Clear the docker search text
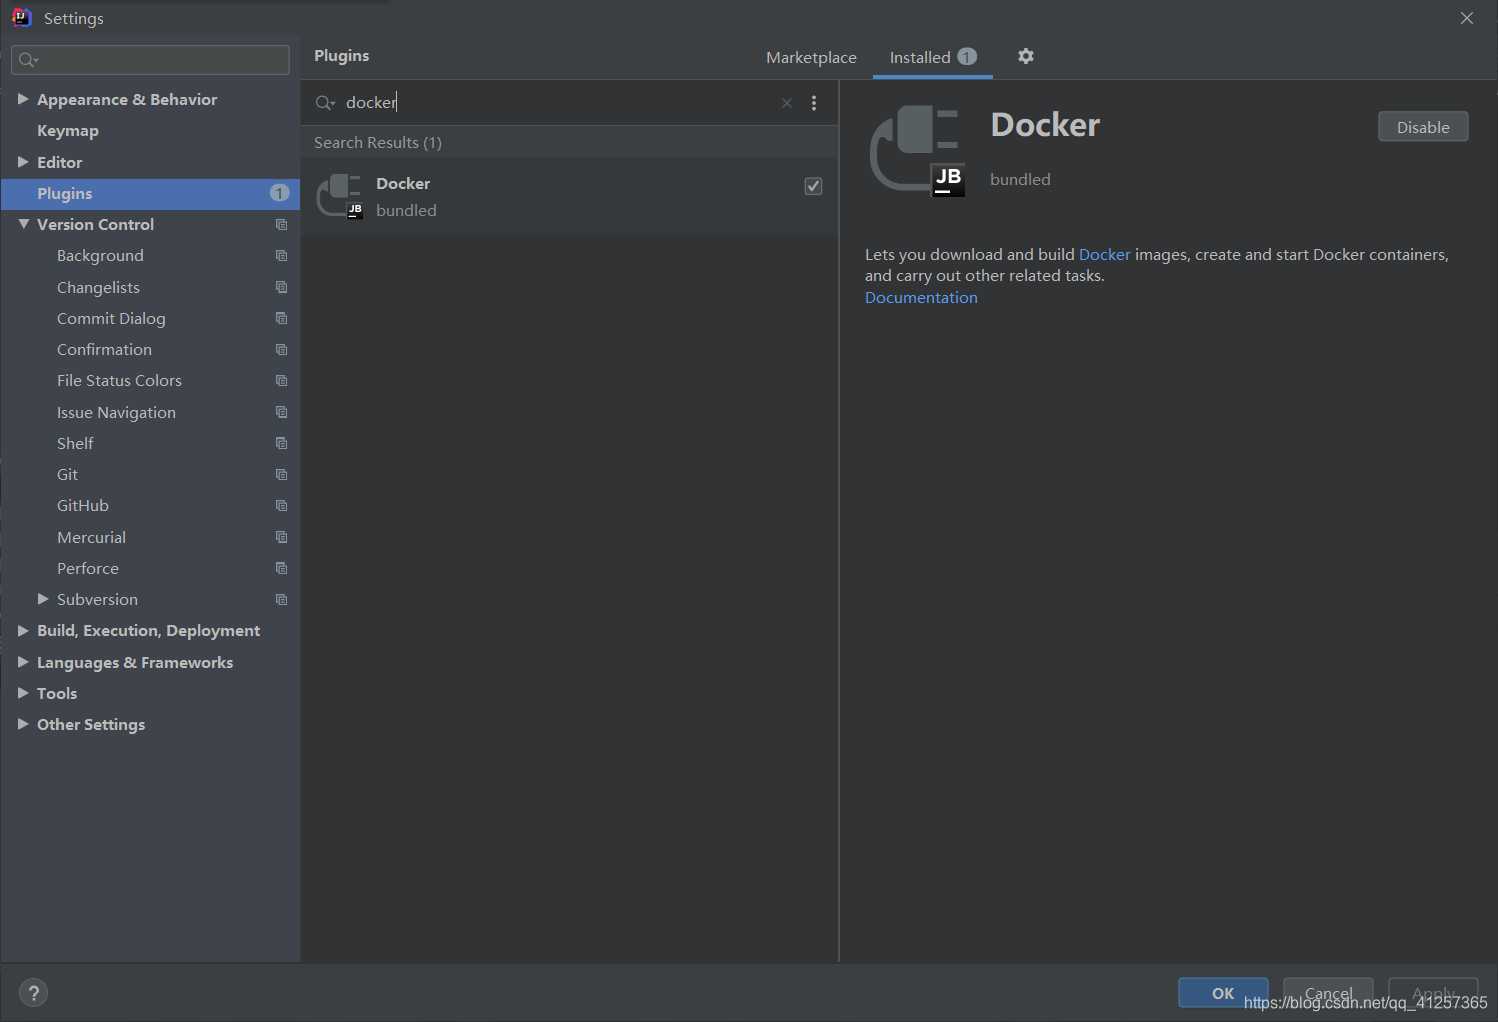Image resolution: width=1498 pixels, height=1022 pixels. click(x=787, y=103)
